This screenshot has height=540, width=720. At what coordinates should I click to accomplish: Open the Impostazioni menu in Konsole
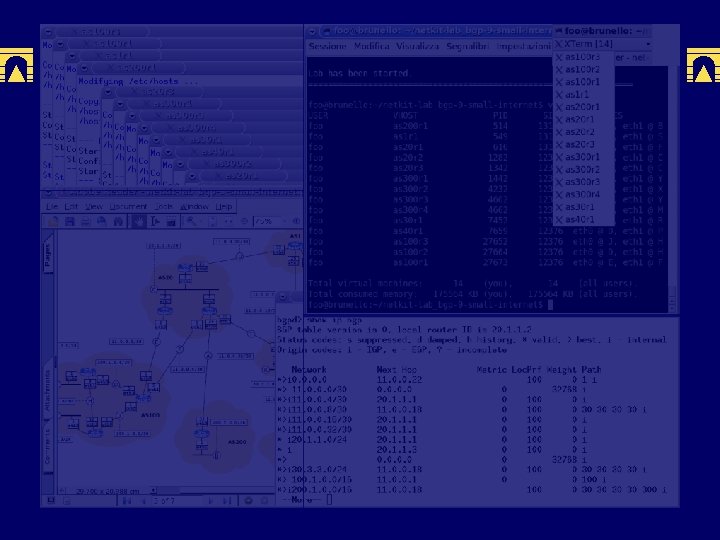click(523, 46)
